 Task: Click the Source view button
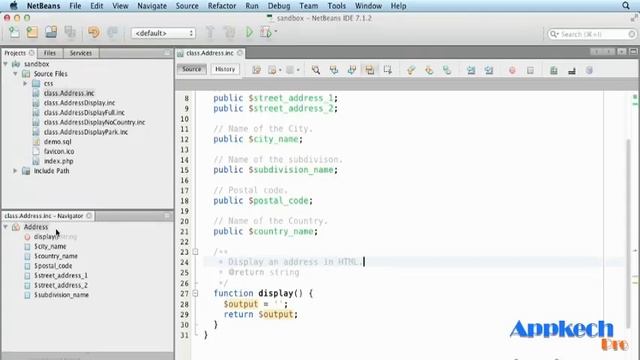pos(192,69)
